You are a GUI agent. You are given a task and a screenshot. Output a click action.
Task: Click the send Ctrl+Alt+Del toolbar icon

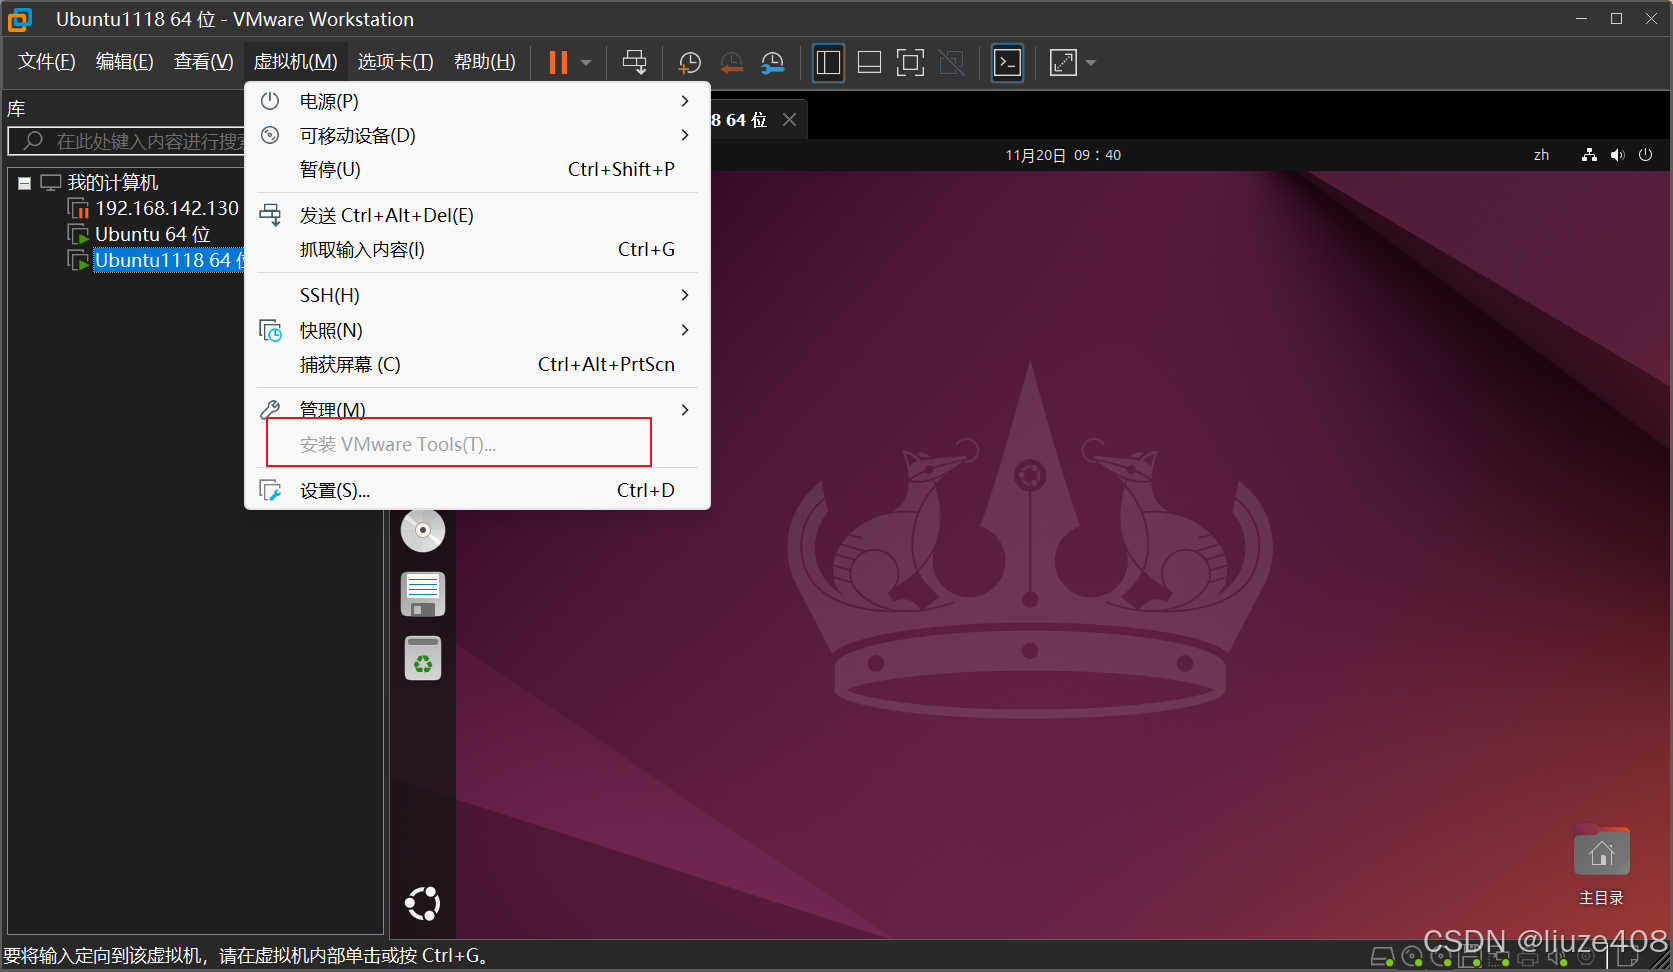point(635,62)
